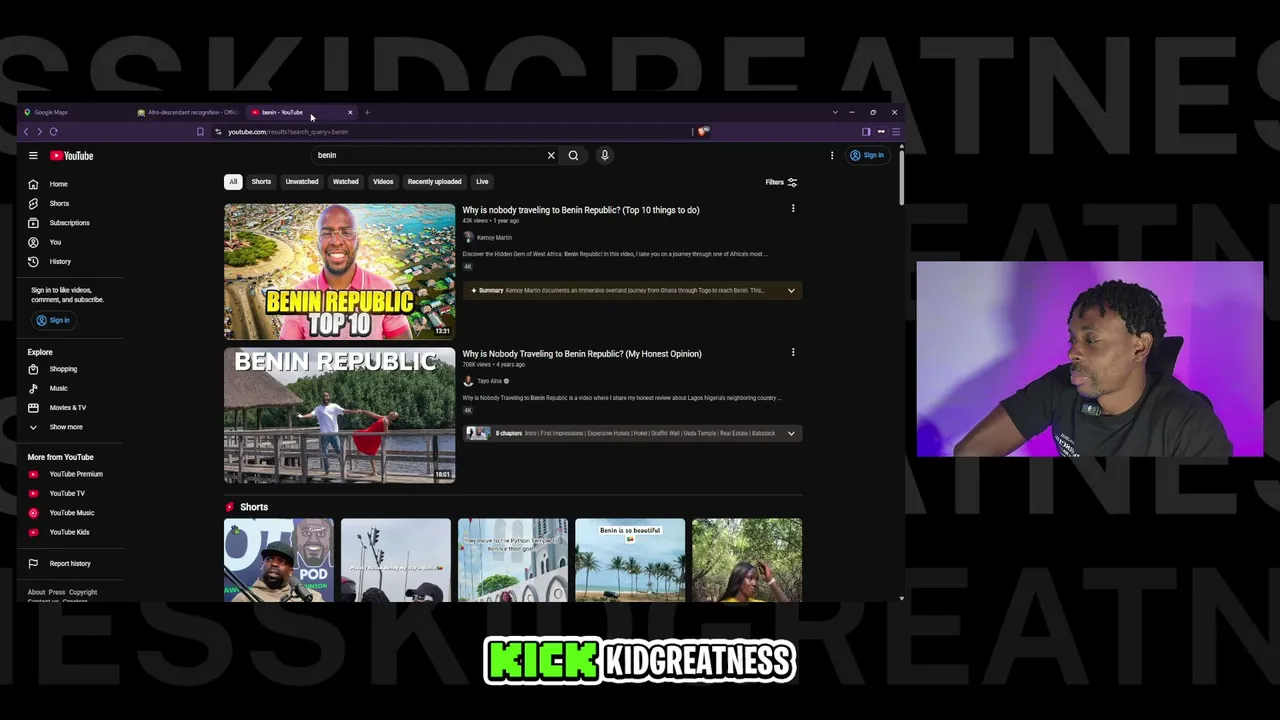Select the Unwatched filter chip
The image size is (1280, 720).
pyautogui.click(x=302, y=182)
